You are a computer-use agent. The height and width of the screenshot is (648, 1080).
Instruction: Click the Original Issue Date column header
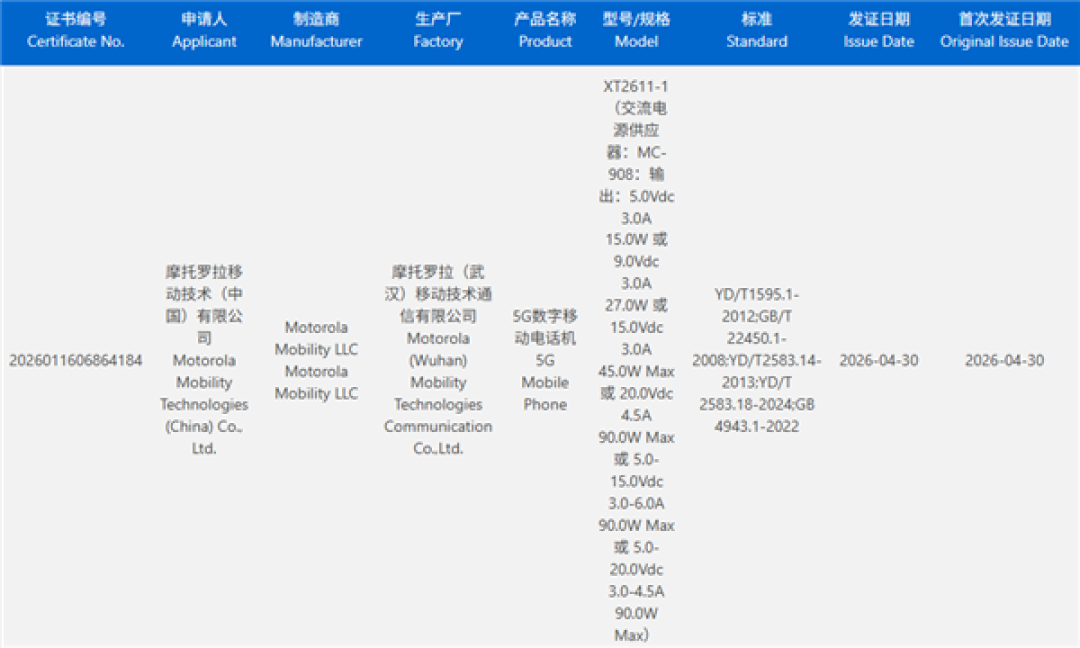tap(1004, 31)
